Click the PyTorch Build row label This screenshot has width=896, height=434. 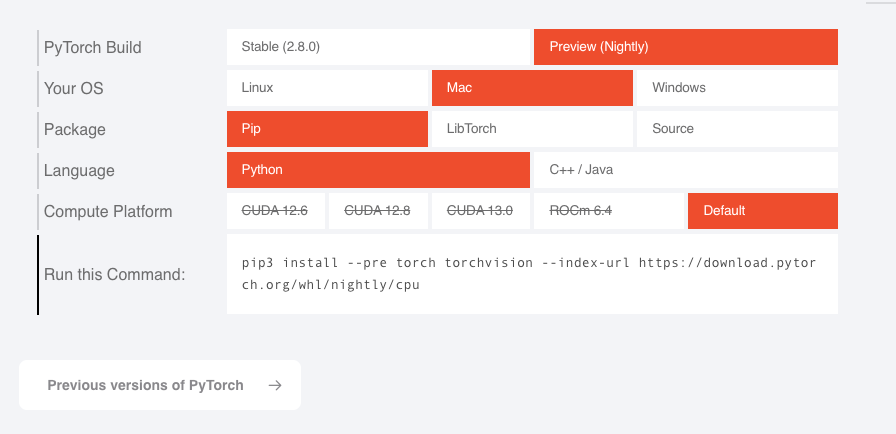pyautogui.click(x=93, y=48)
